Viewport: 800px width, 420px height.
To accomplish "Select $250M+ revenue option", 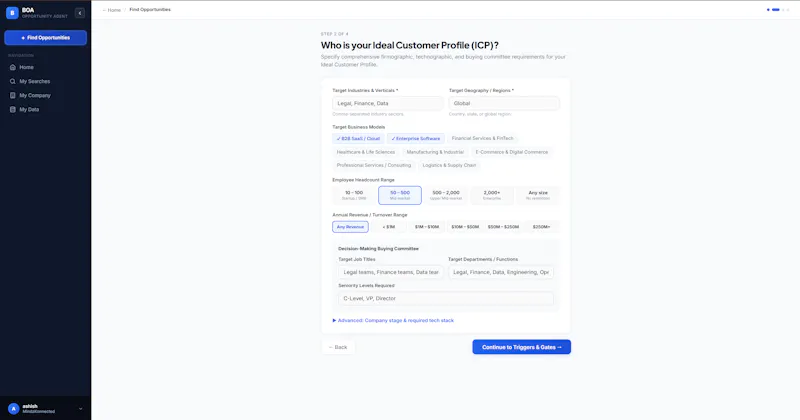I will pos(541,227).
